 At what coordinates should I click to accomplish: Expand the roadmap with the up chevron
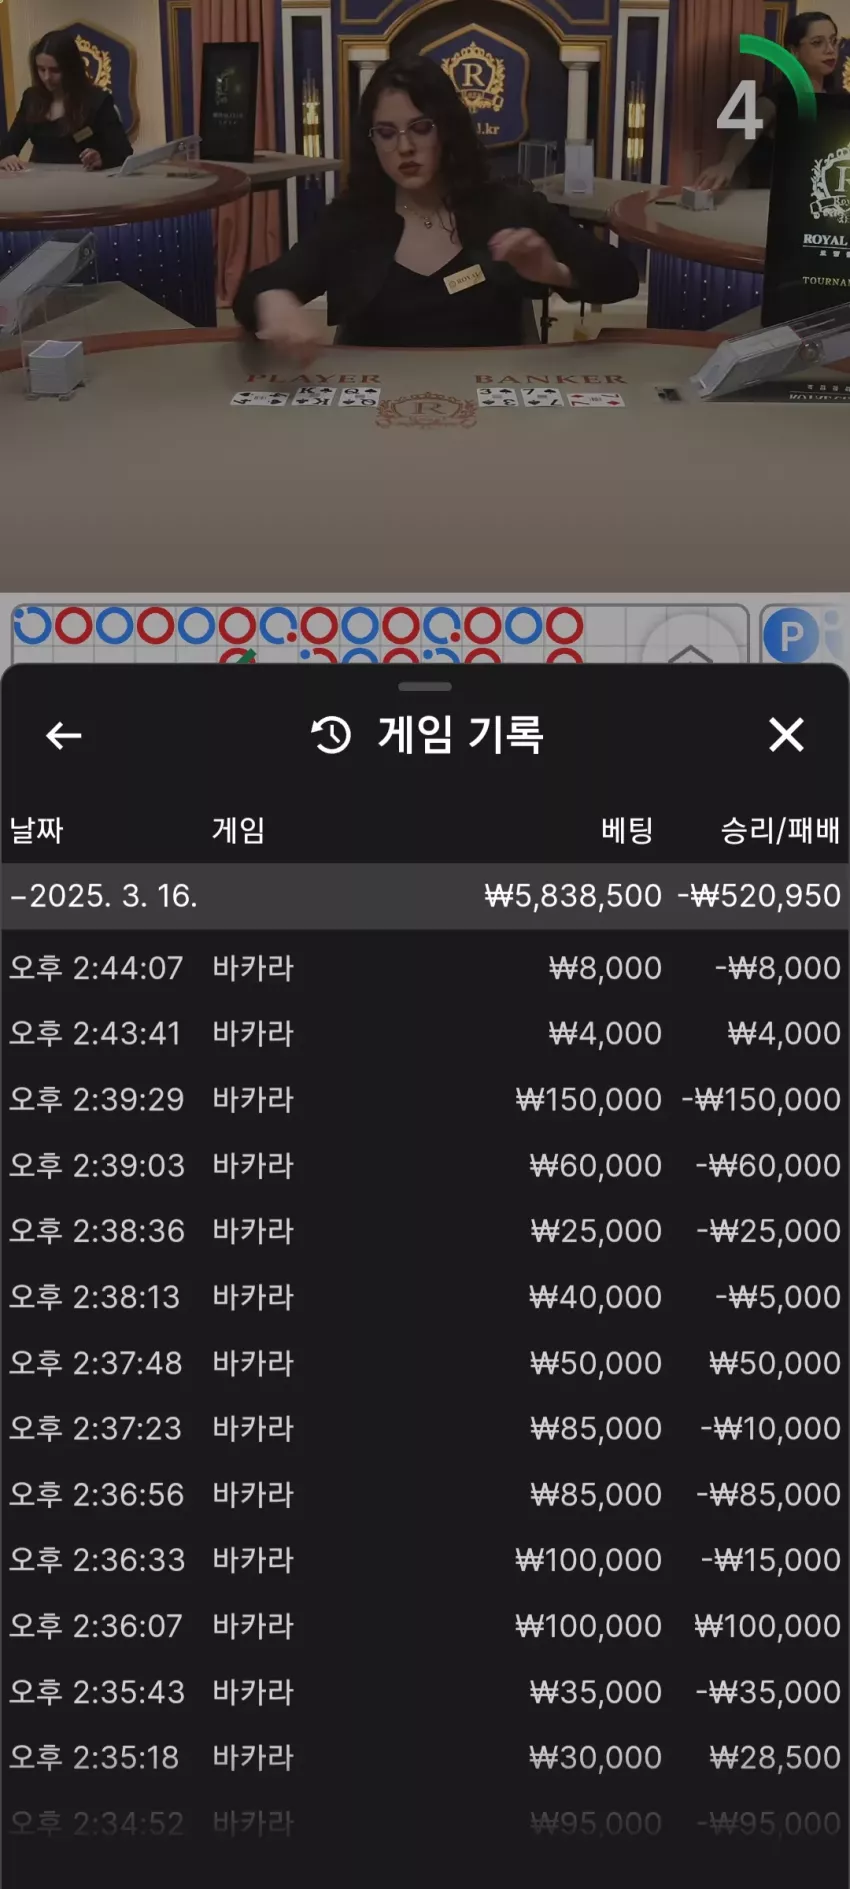pyautogui.click(x=690, y=652)
